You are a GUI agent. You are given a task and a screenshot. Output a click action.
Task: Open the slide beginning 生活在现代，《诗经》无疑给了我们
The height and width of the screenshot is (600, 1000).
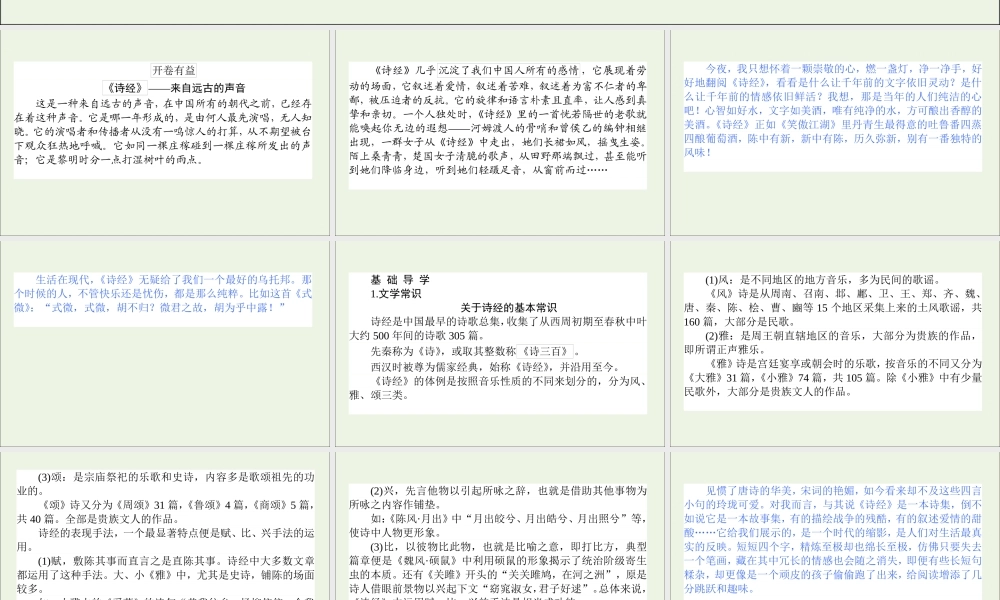coord(165,343)
